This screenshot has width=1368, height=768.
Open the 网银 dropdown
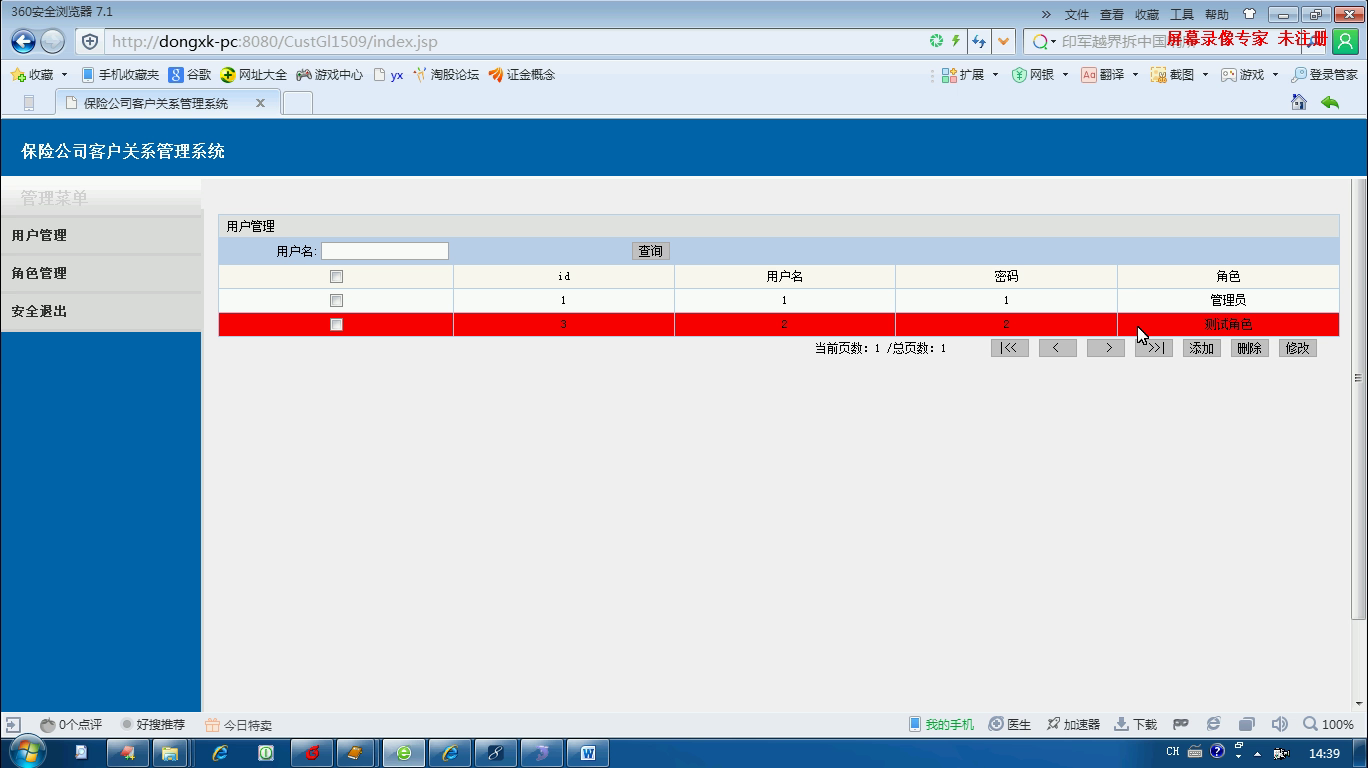(x=1040, y=75)
